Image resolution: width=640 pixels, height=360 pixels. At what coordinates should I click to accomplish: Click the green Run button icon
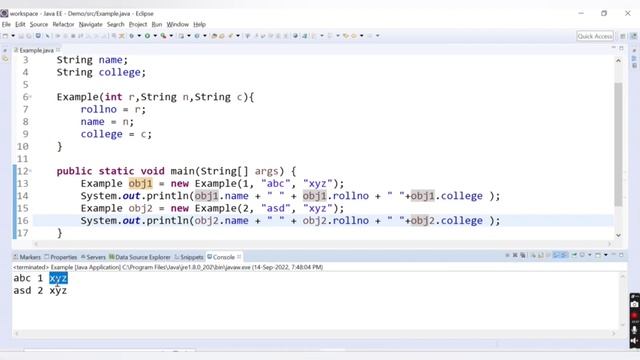pyautogui.click(x=147, y=36)
